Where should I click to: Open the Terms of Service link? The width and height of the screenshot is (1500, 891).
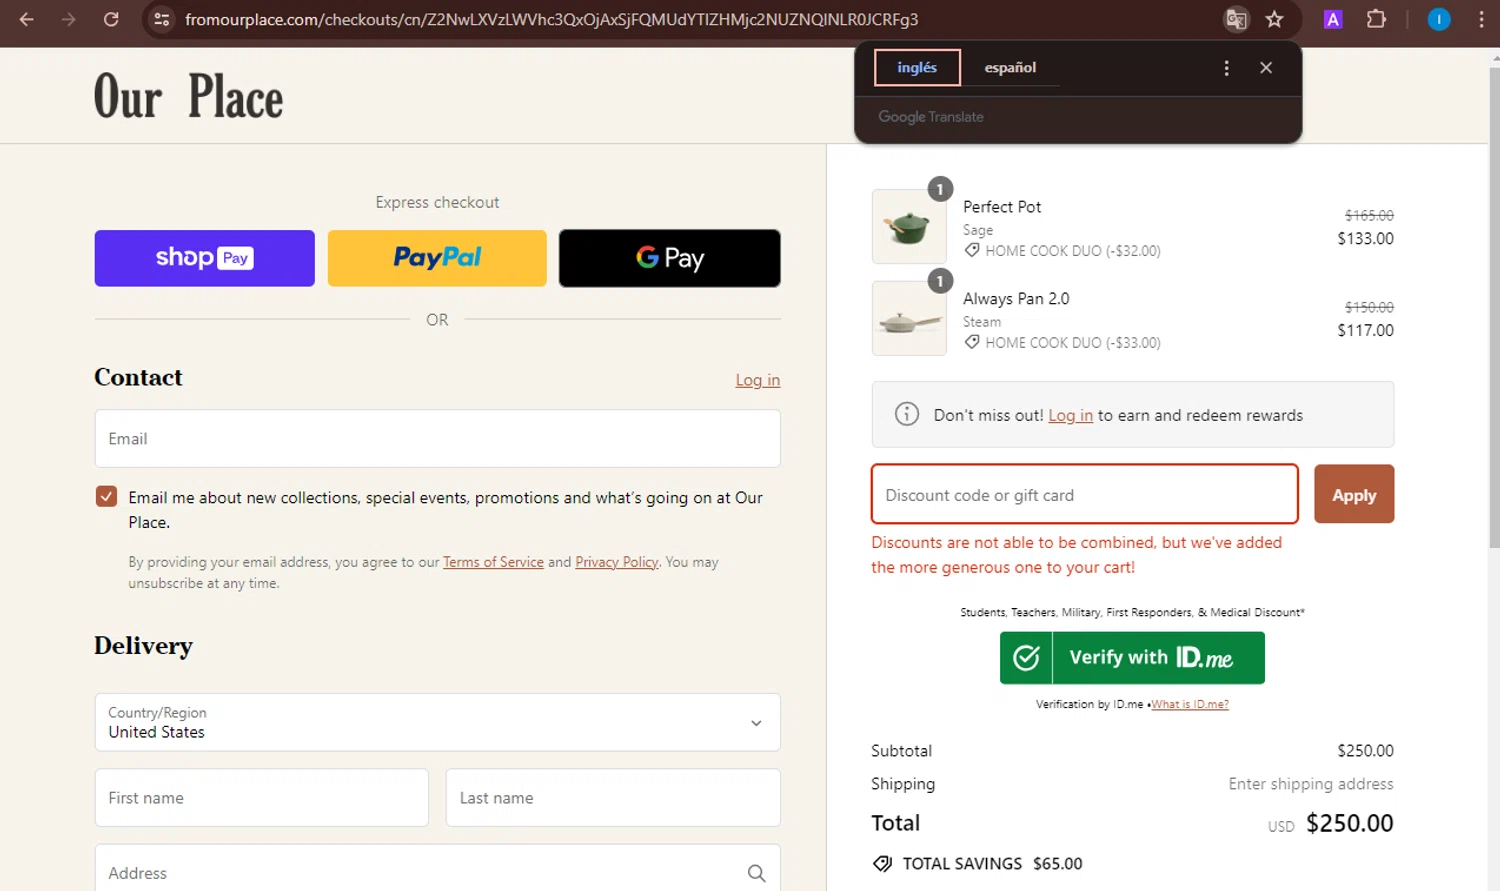[493, 562]
